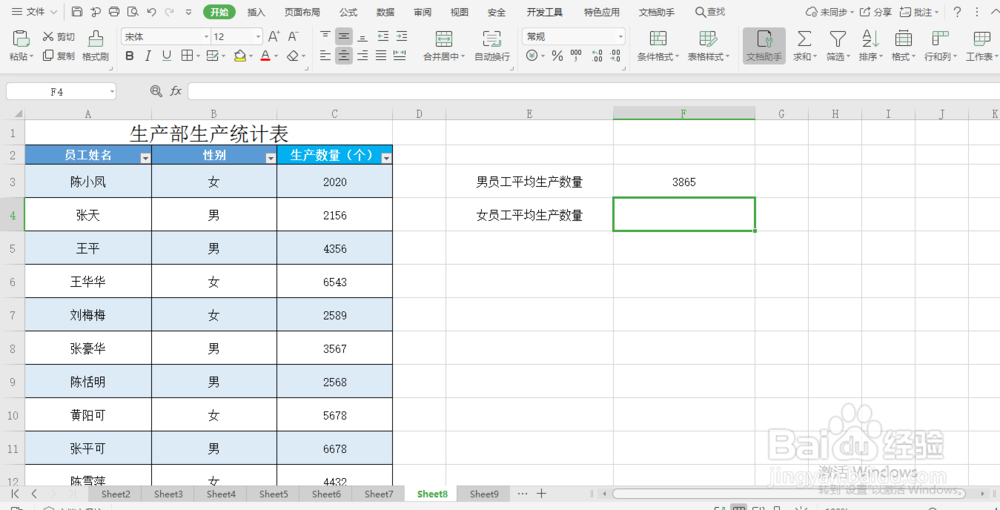Click the Save icon in quick toolbar
The width and height of the screenshot is (1000, 510).
(77, 12)
